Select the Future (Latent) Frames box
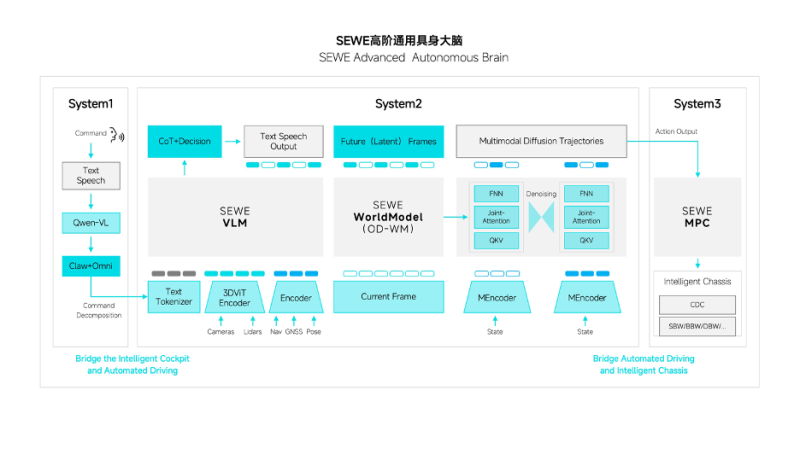Screen dimensions: 800x449 point(388,141)
